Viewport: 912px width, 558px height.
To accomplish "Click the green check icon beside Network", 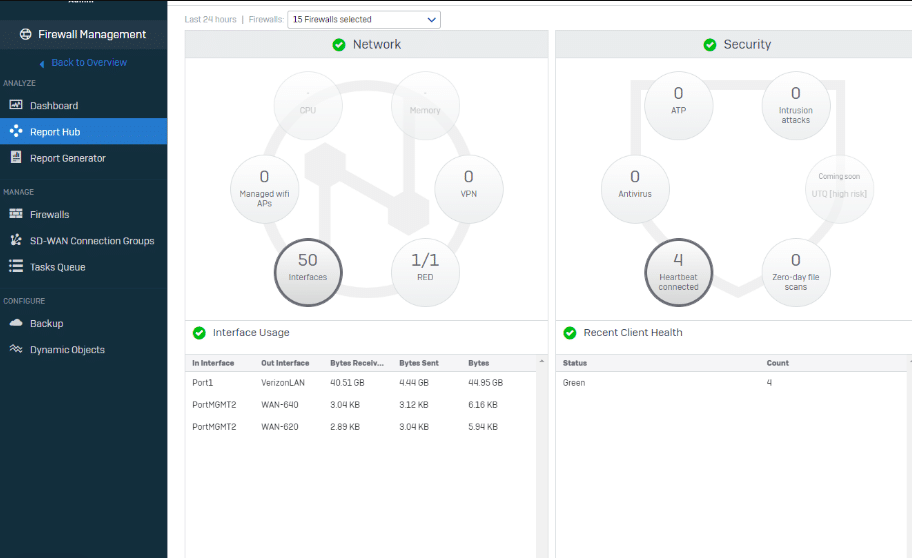I will [339, 45].
